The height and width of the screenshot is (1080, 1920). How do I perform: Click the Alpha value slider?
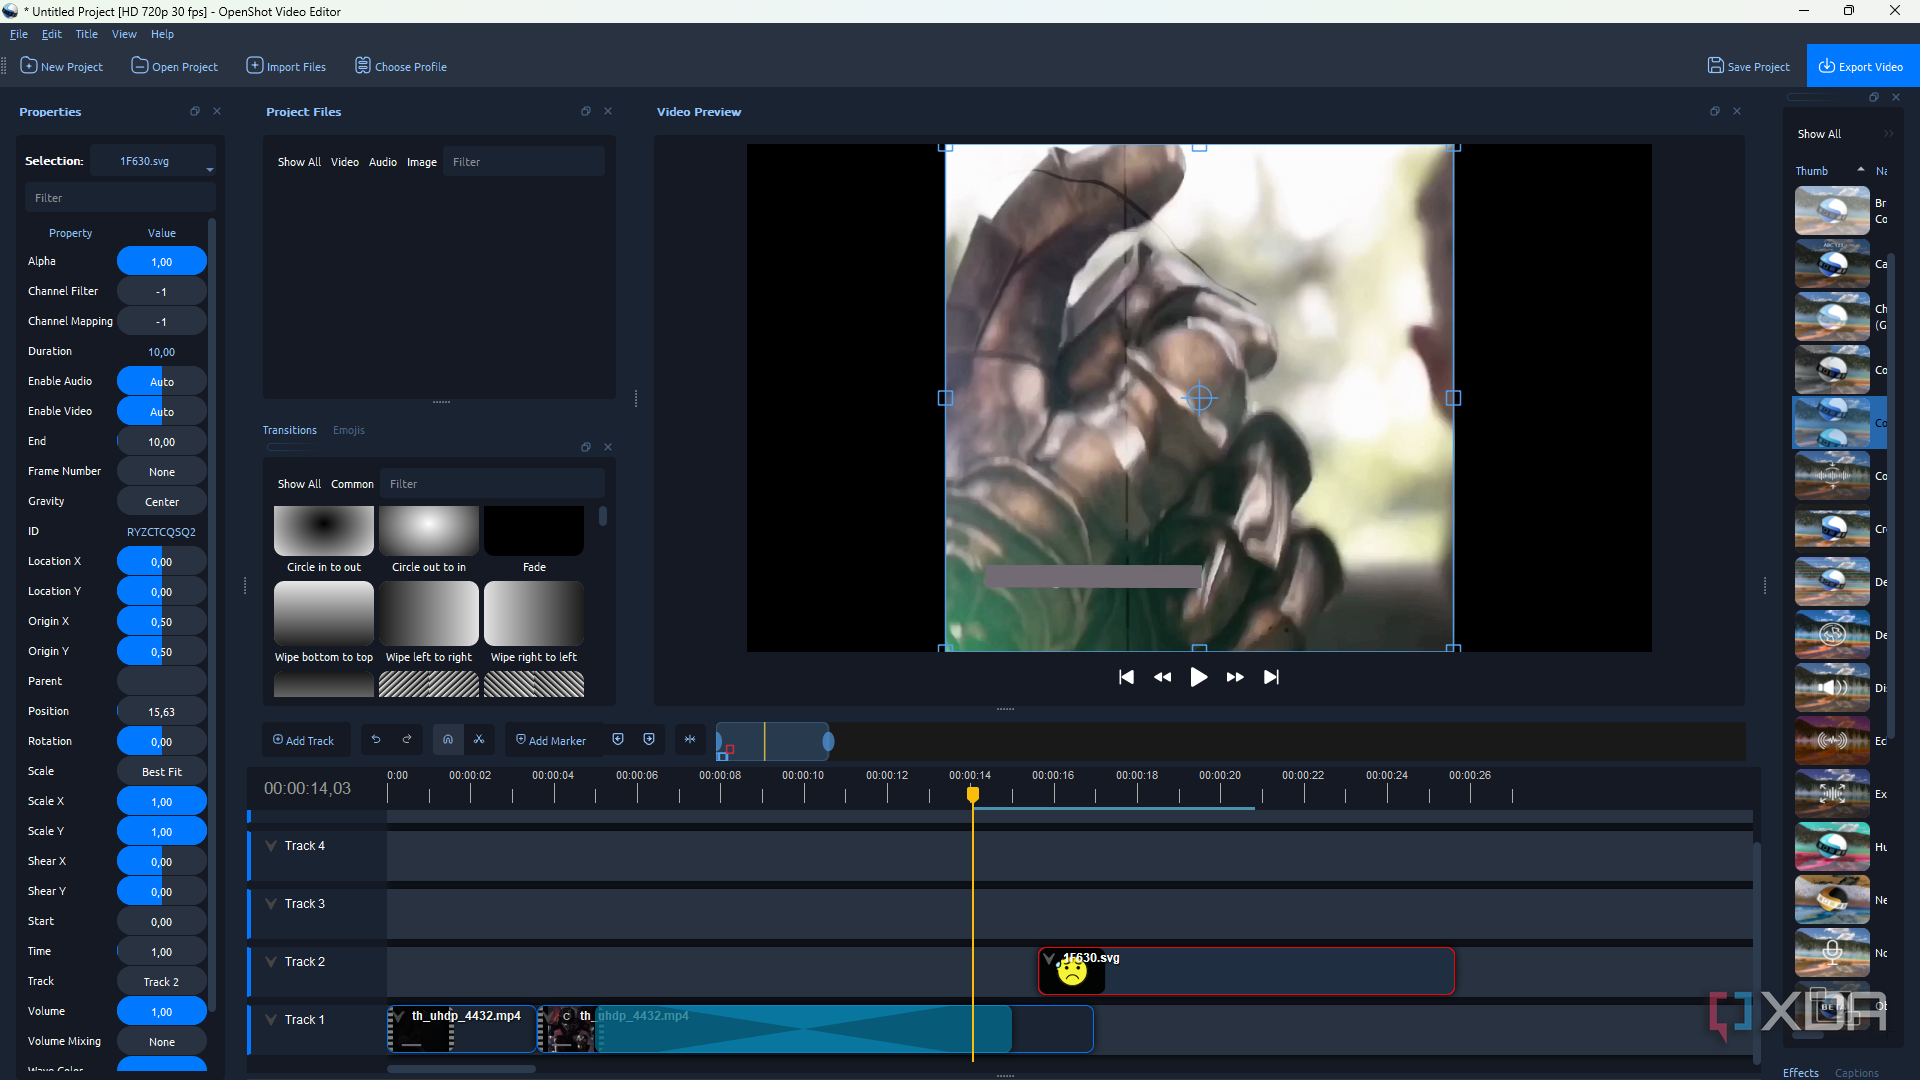click(x=161, y=261)
